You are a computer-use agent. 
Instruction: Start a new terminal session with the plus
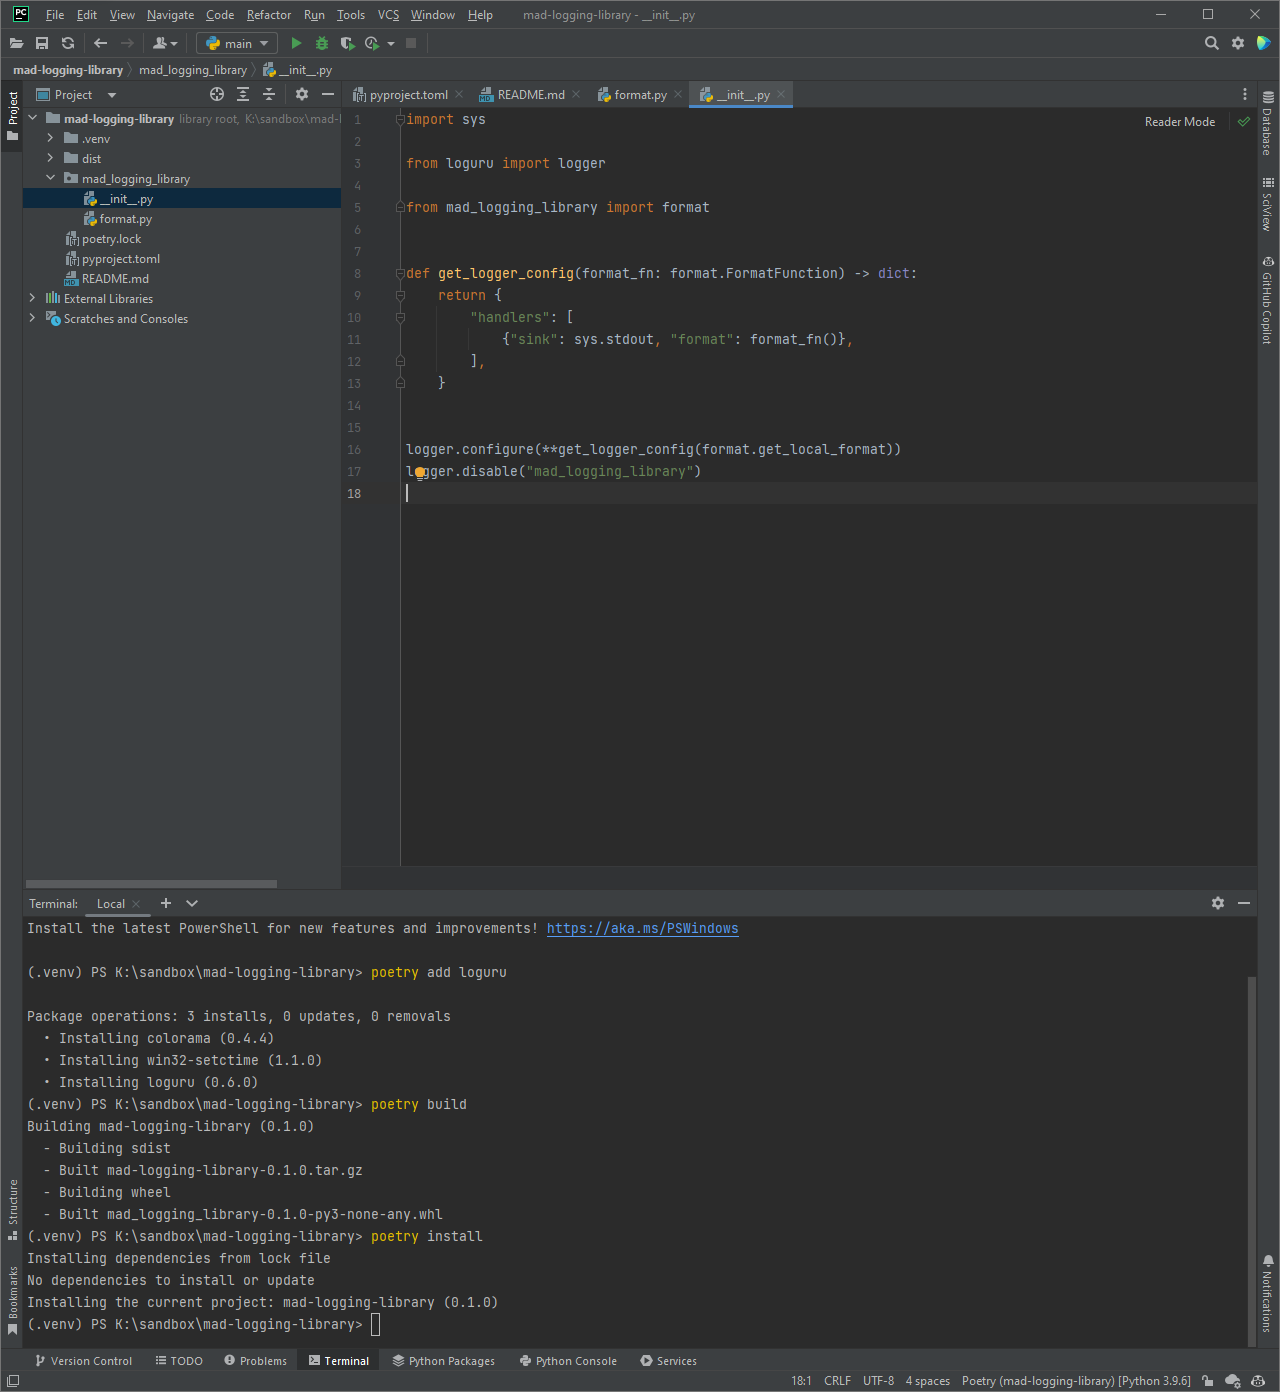pyautogui.click(x=165, y=903)
